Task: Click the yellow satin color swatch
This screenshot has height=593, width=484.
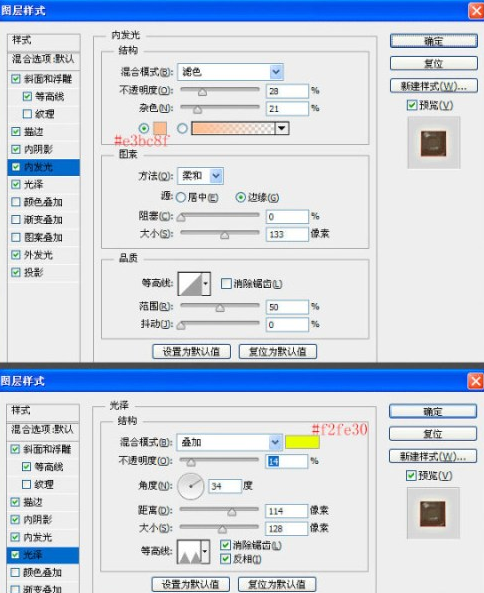Action: pos(302,442)
